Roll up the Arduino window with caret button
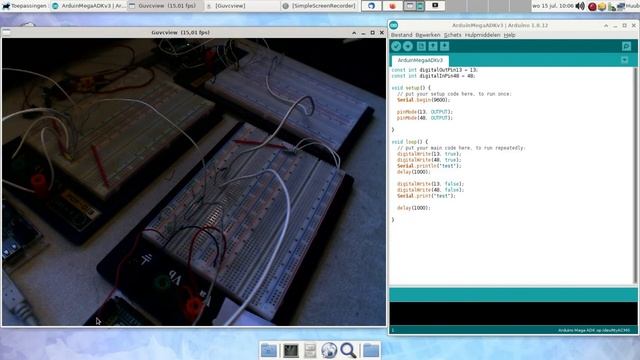Image resolution: width=640 pixels, height=360 pixels. point(606,25)
